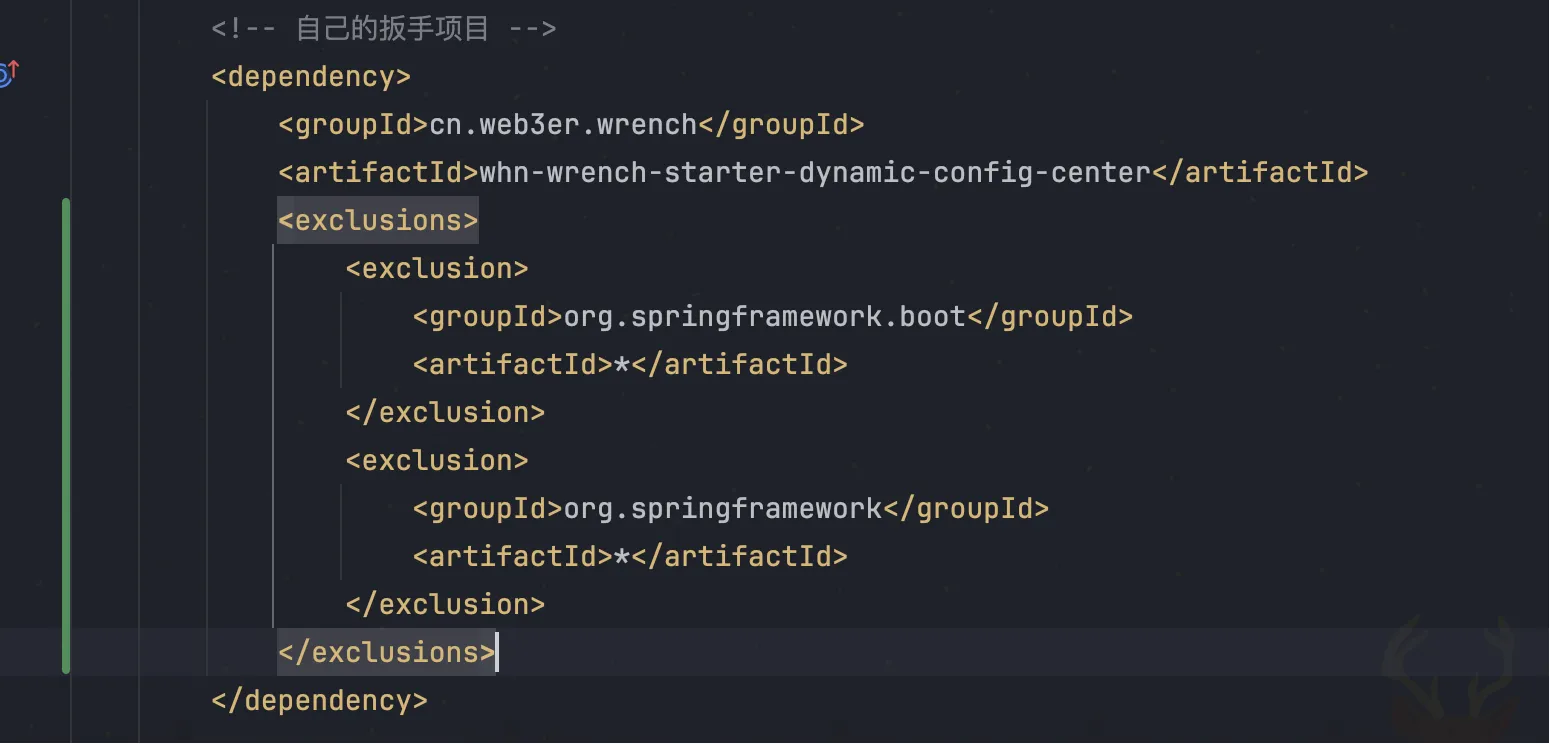Click the closing </artifactId> tag after config-center
The width and height of the screenshot is (1550, 744).
click(1260, 173)
